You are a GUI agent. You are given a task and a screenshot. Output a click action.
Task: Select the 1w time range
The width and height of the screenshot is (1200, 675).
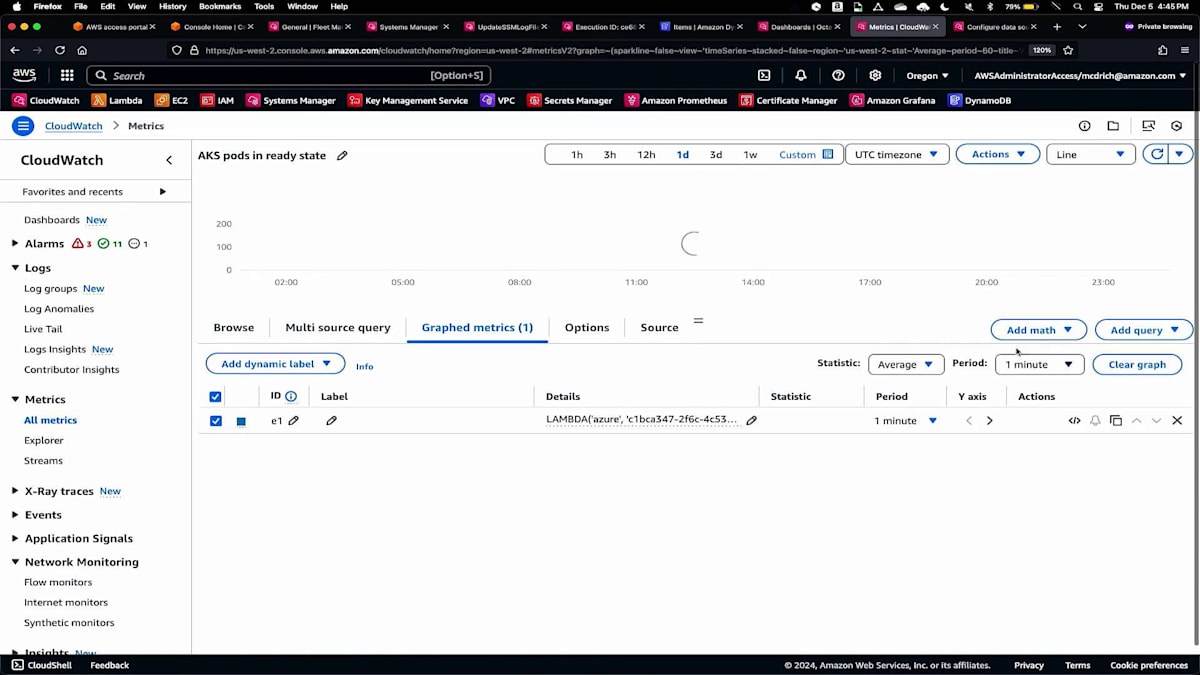coord(750,155)
